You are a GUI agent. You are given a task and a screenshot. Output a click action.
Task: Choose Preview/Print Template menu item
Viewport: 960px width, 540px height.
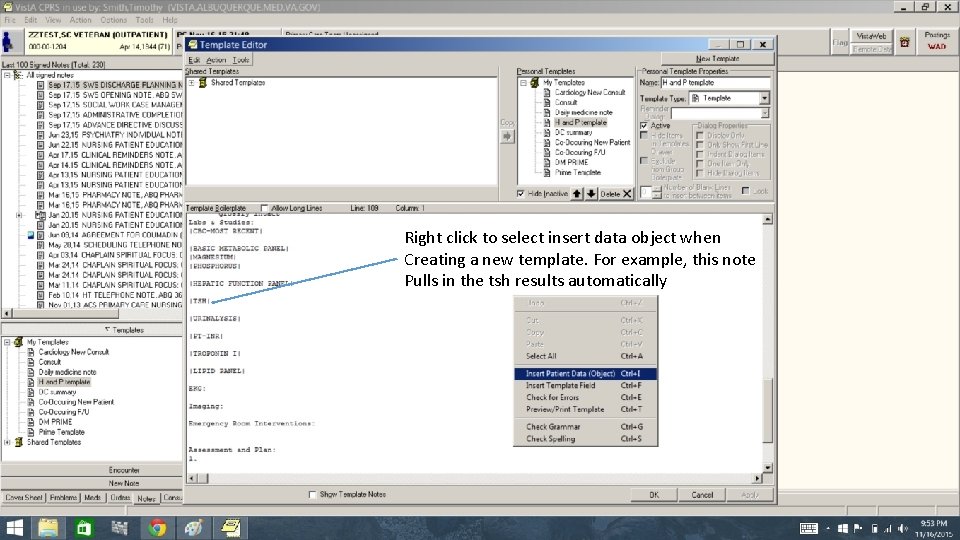[x=585, y=409]
